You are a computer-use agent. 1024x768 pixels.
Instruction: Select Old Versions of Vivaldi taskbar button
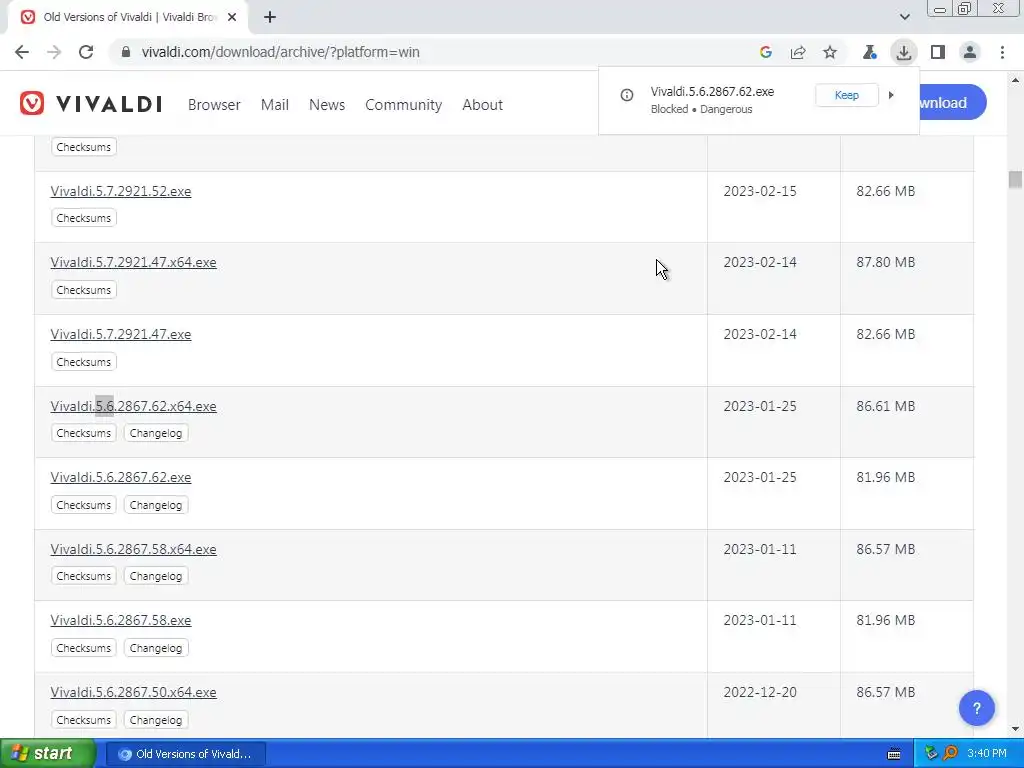(186, 754)
